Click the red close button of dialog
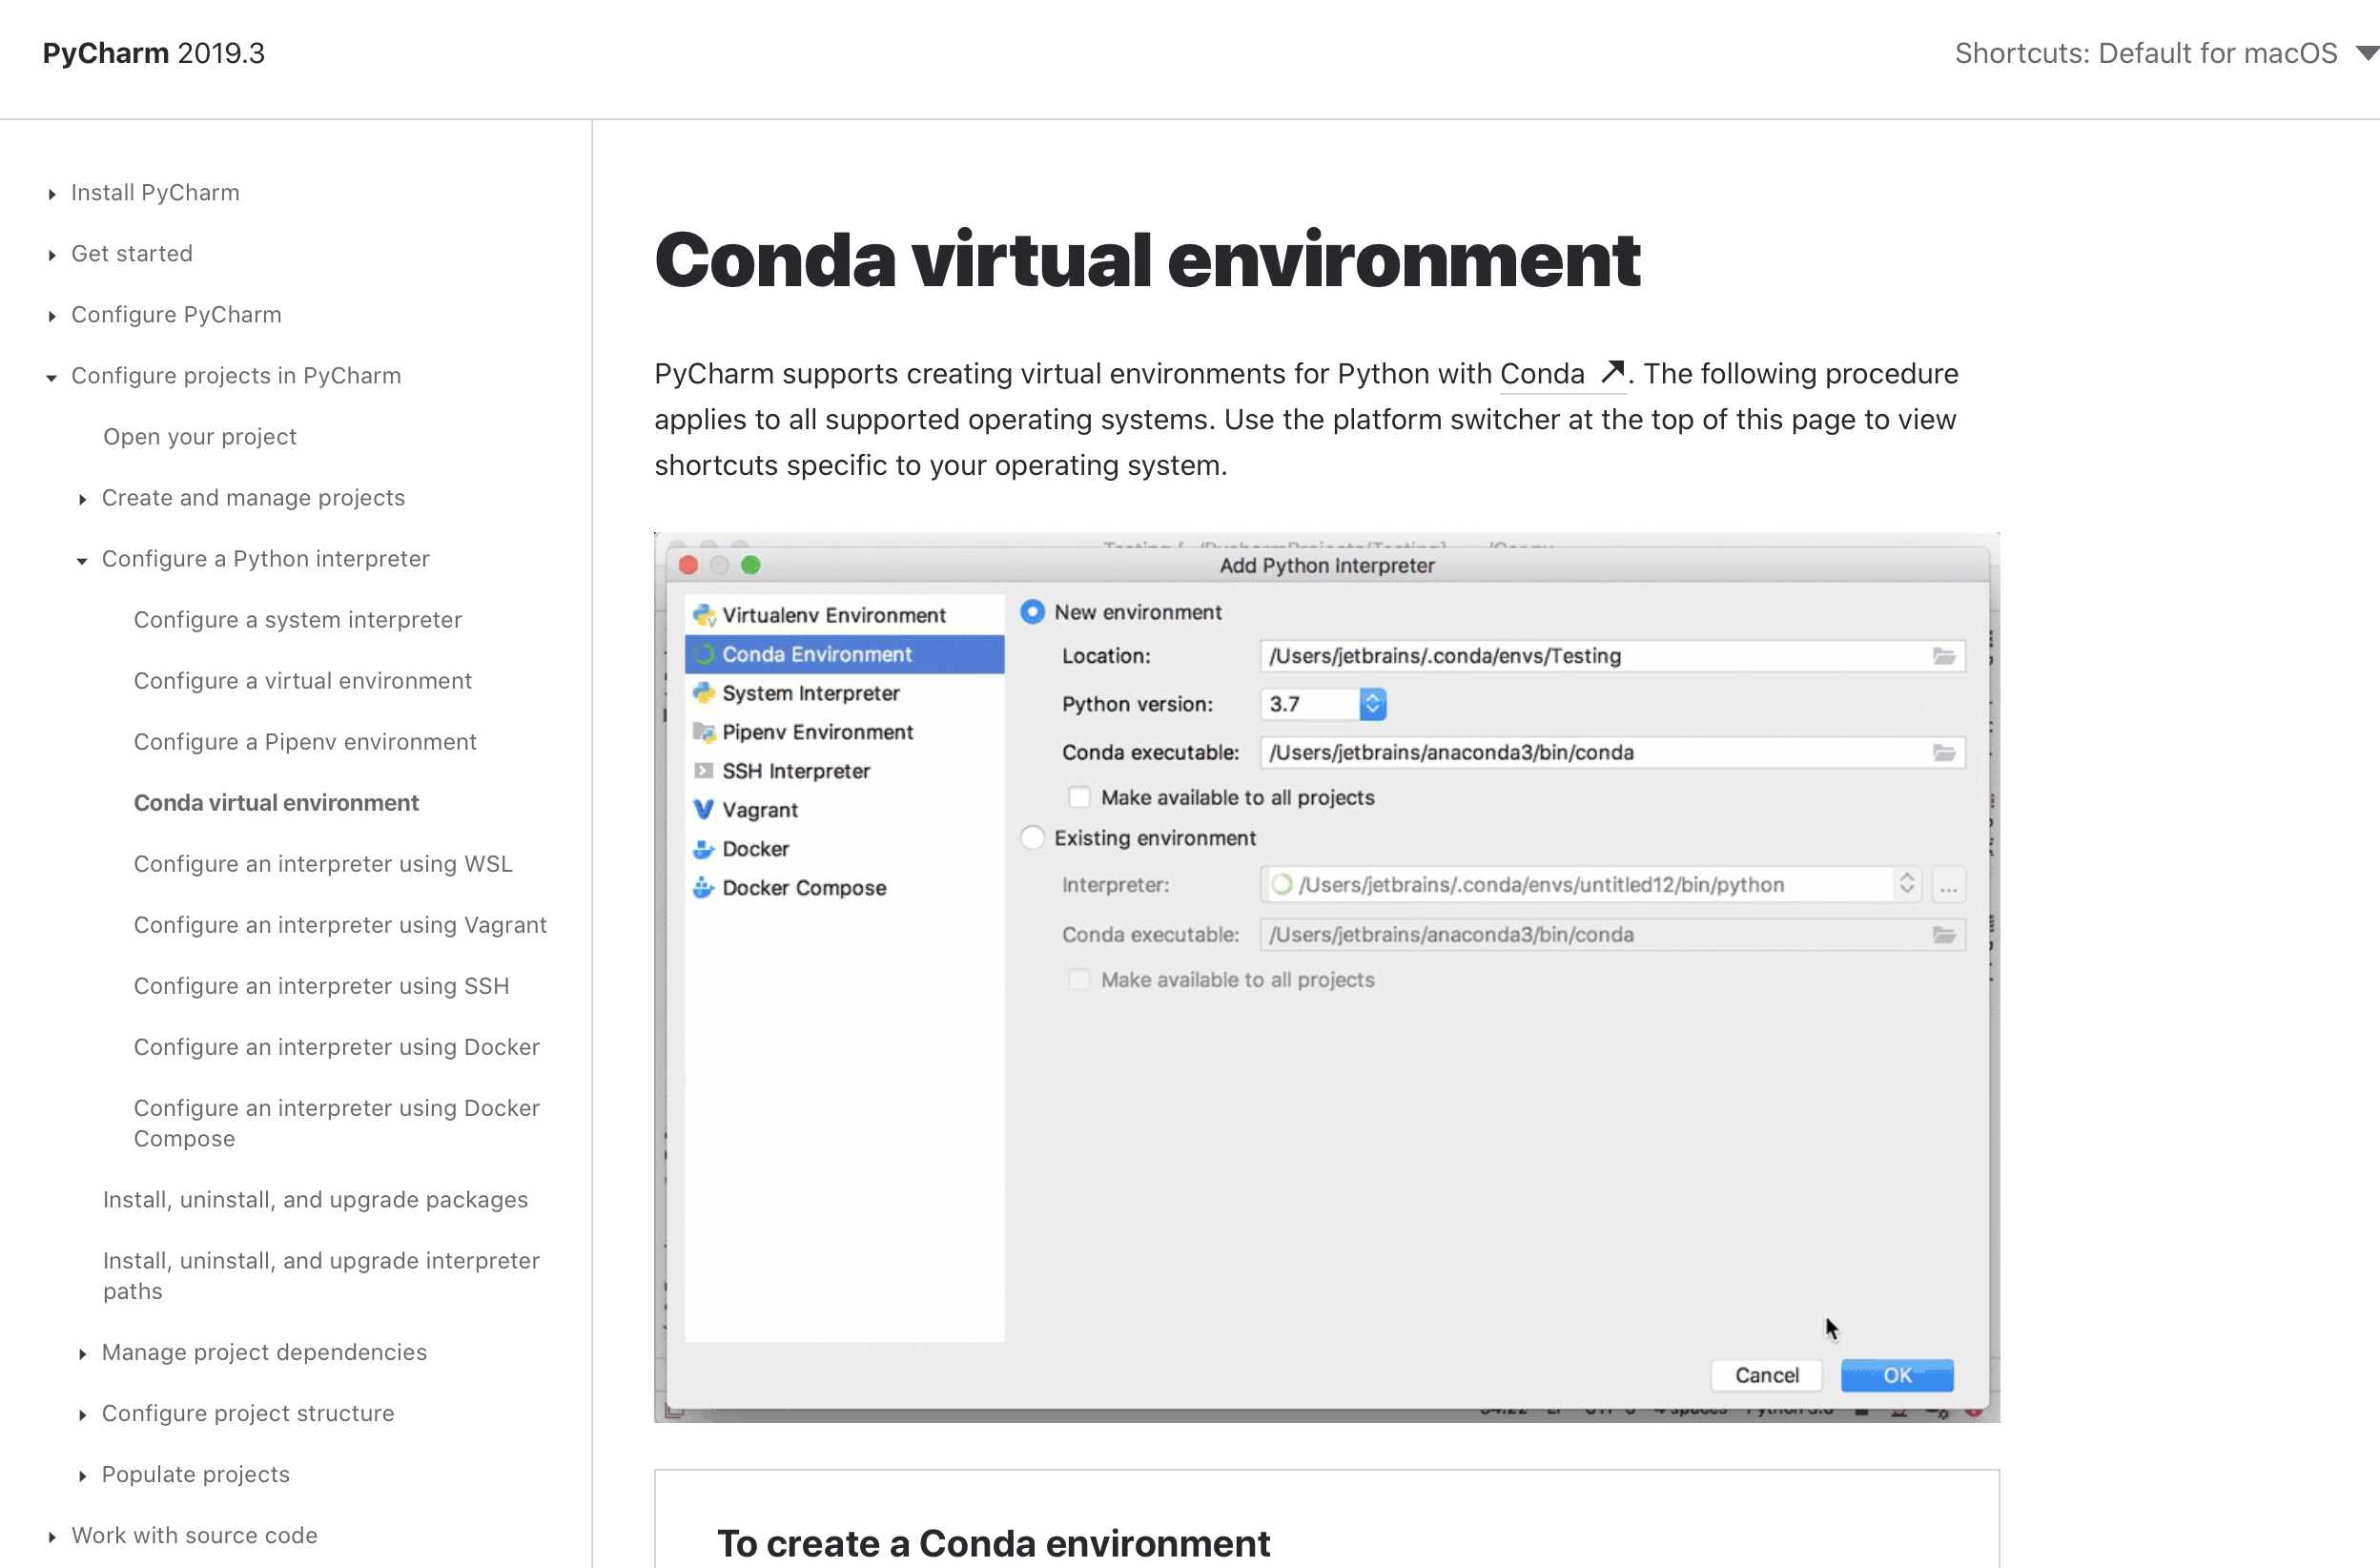2380x1568 pixels. click(x=688, y=565)
